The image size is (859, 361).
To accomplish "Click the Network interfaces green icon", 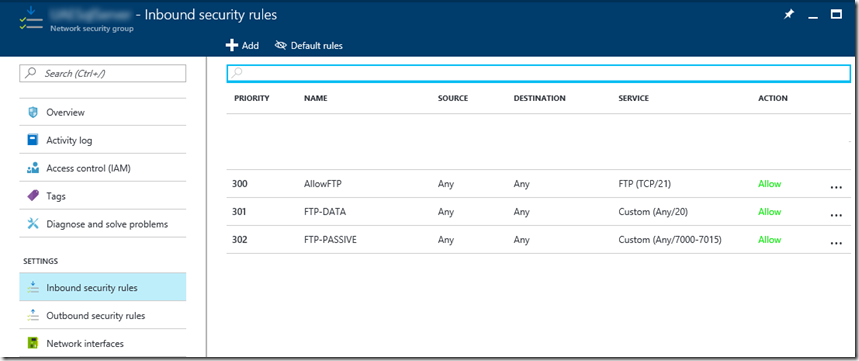I will [32, 343].
